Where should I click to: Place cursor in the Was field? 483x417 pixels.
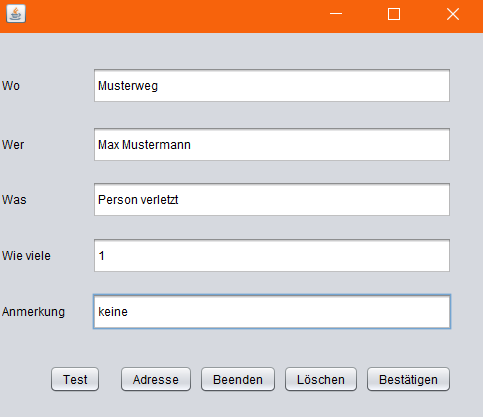(272, 199)
